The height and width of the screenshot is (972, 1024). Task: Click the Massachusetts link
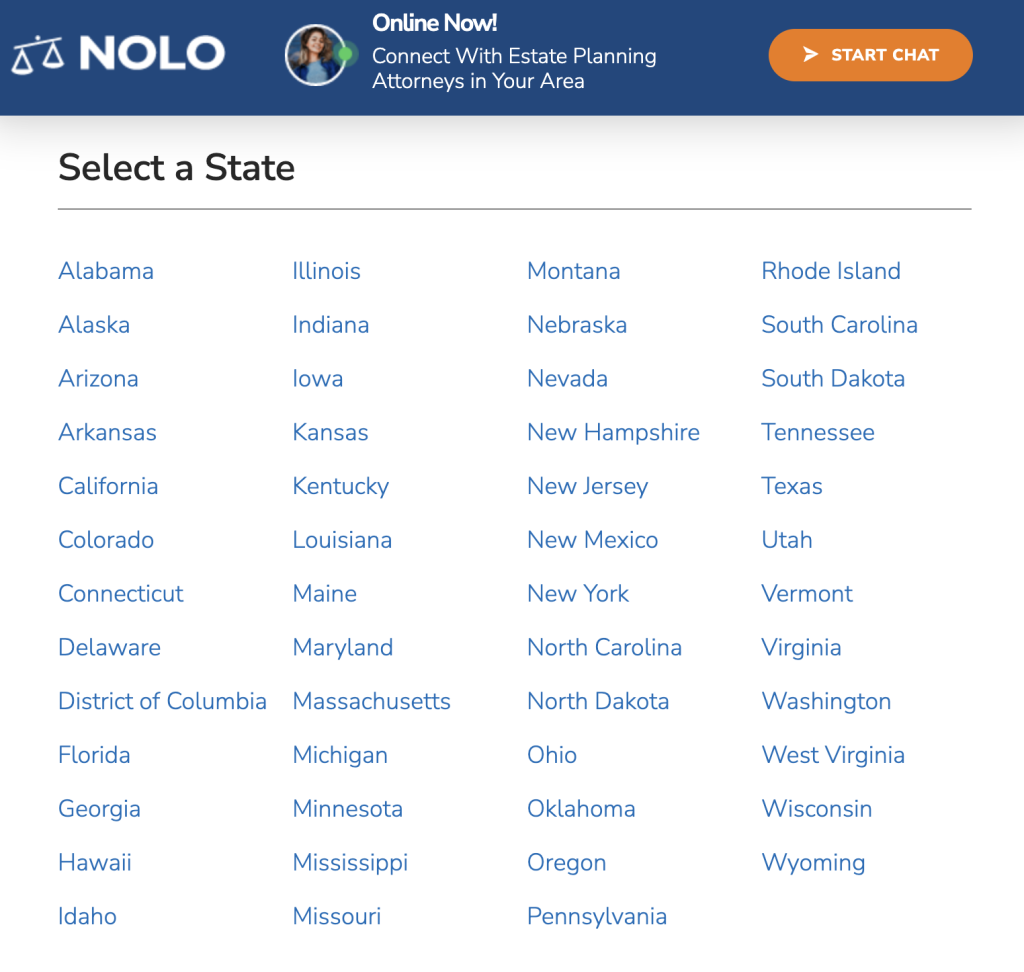[371, 701]
